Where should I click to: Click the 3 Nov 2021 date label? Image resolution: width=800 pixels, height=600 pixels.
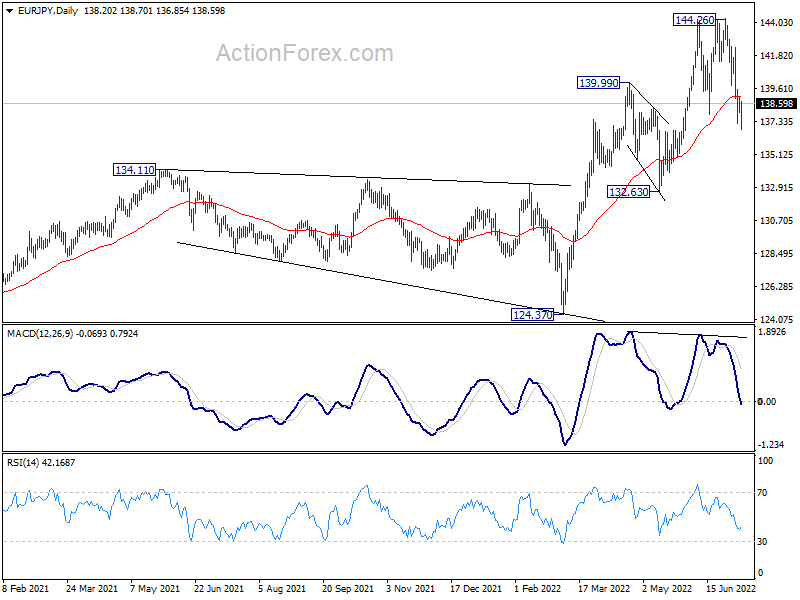411,588
